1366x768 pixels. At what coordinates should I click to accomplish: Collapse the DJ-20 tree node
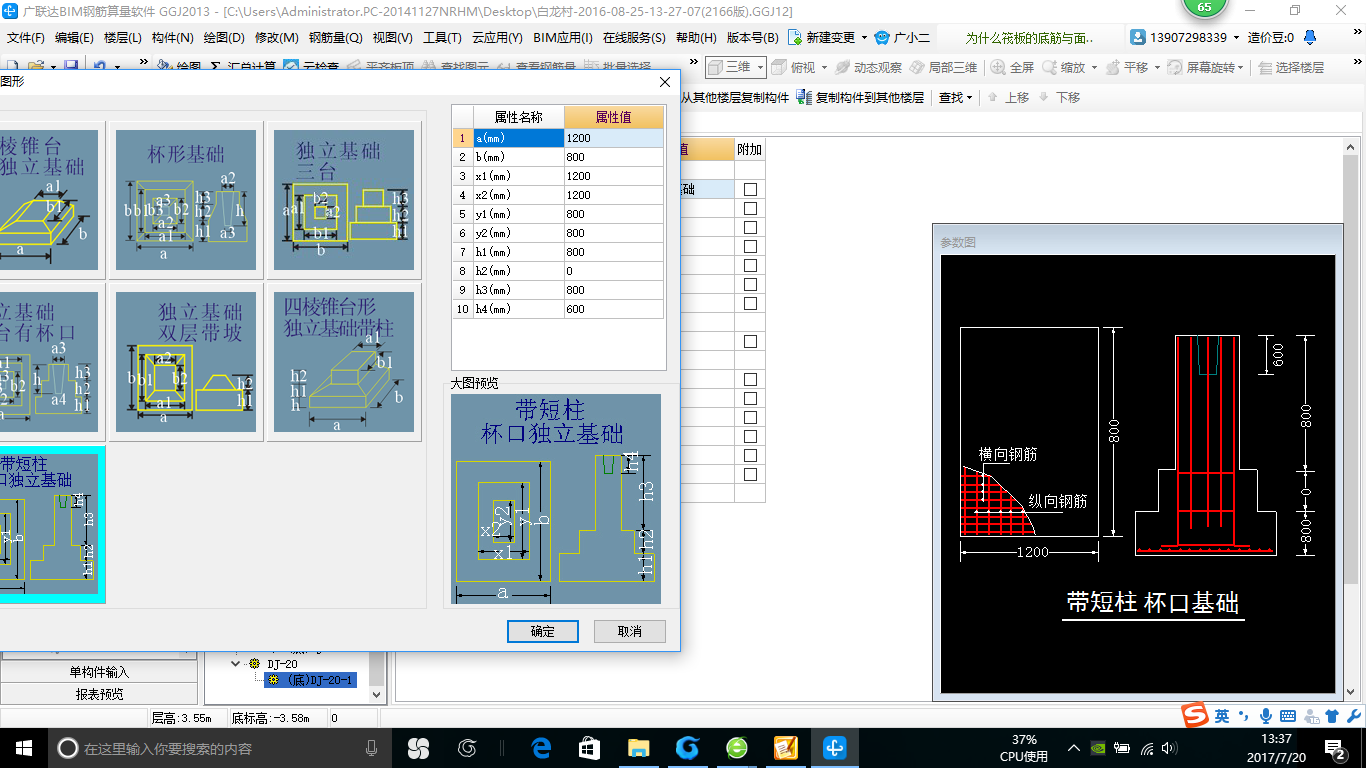tap(236, 663)
